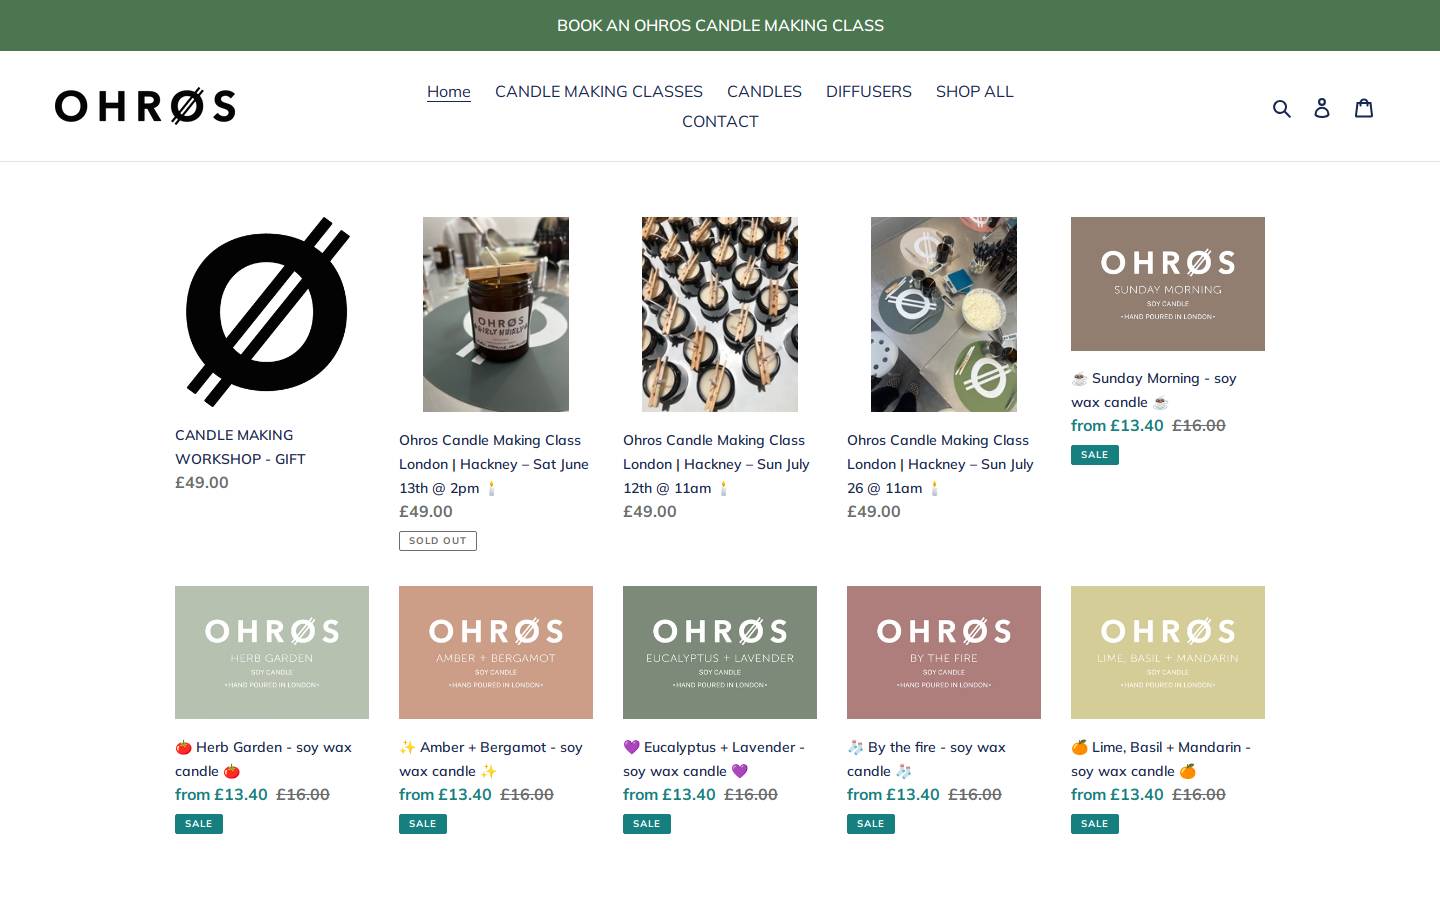Image resolution: width=1440 pixels, height=900 pixels.
Task: Click the Herb Garden soy wax candle title
Action: tap(263, 759)
